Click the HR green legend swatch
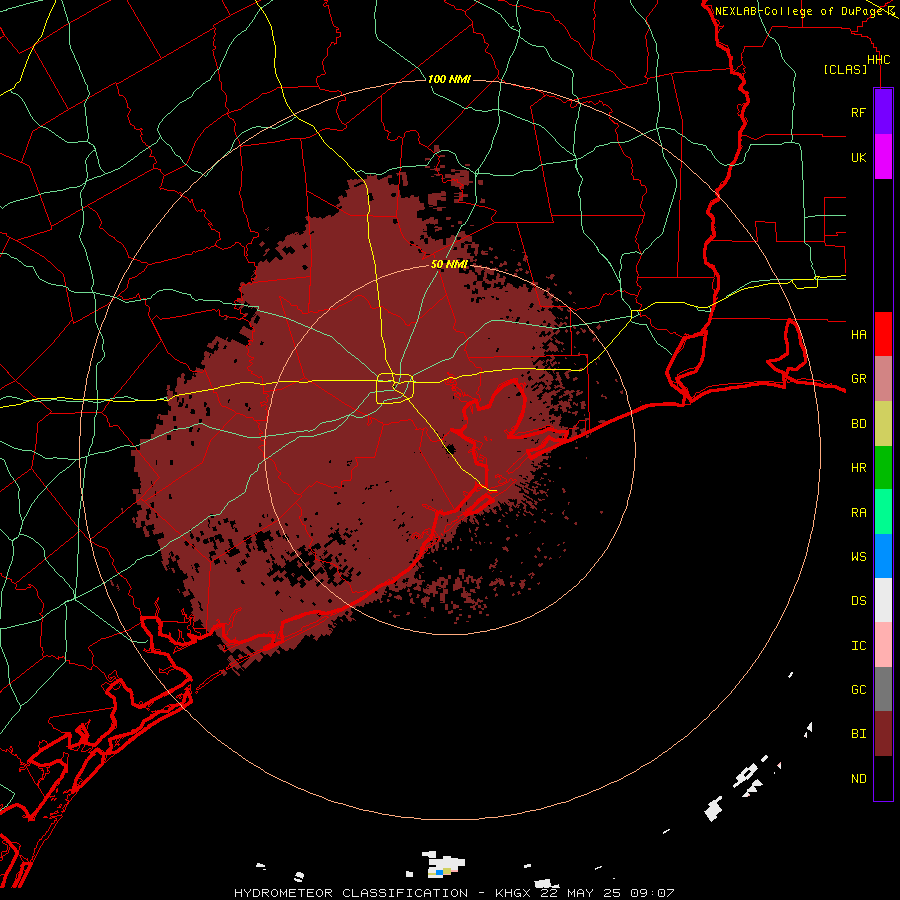 point(883,468)
